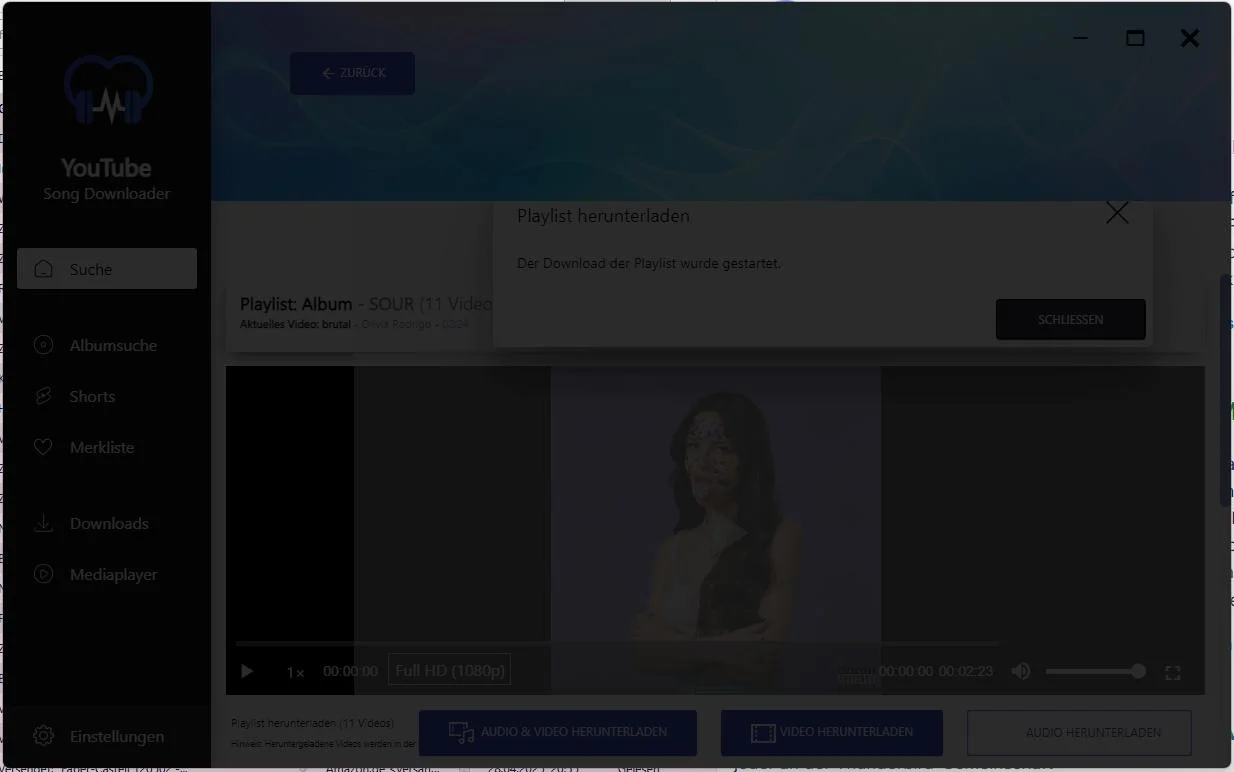The width and height of the screenshot is (1234, 772).
Task: Open the Suche sidebar item
Action: (x=107, y=269)
